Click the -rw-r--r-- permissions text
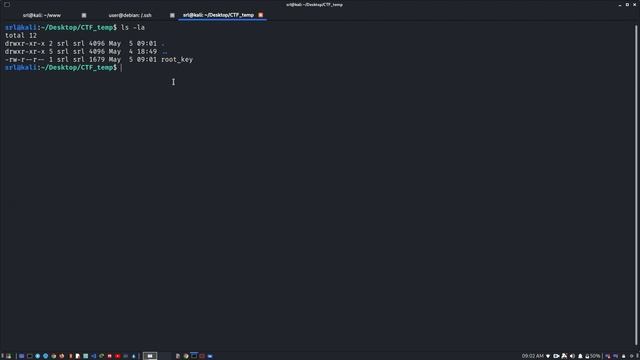 [x=25, y=60]
